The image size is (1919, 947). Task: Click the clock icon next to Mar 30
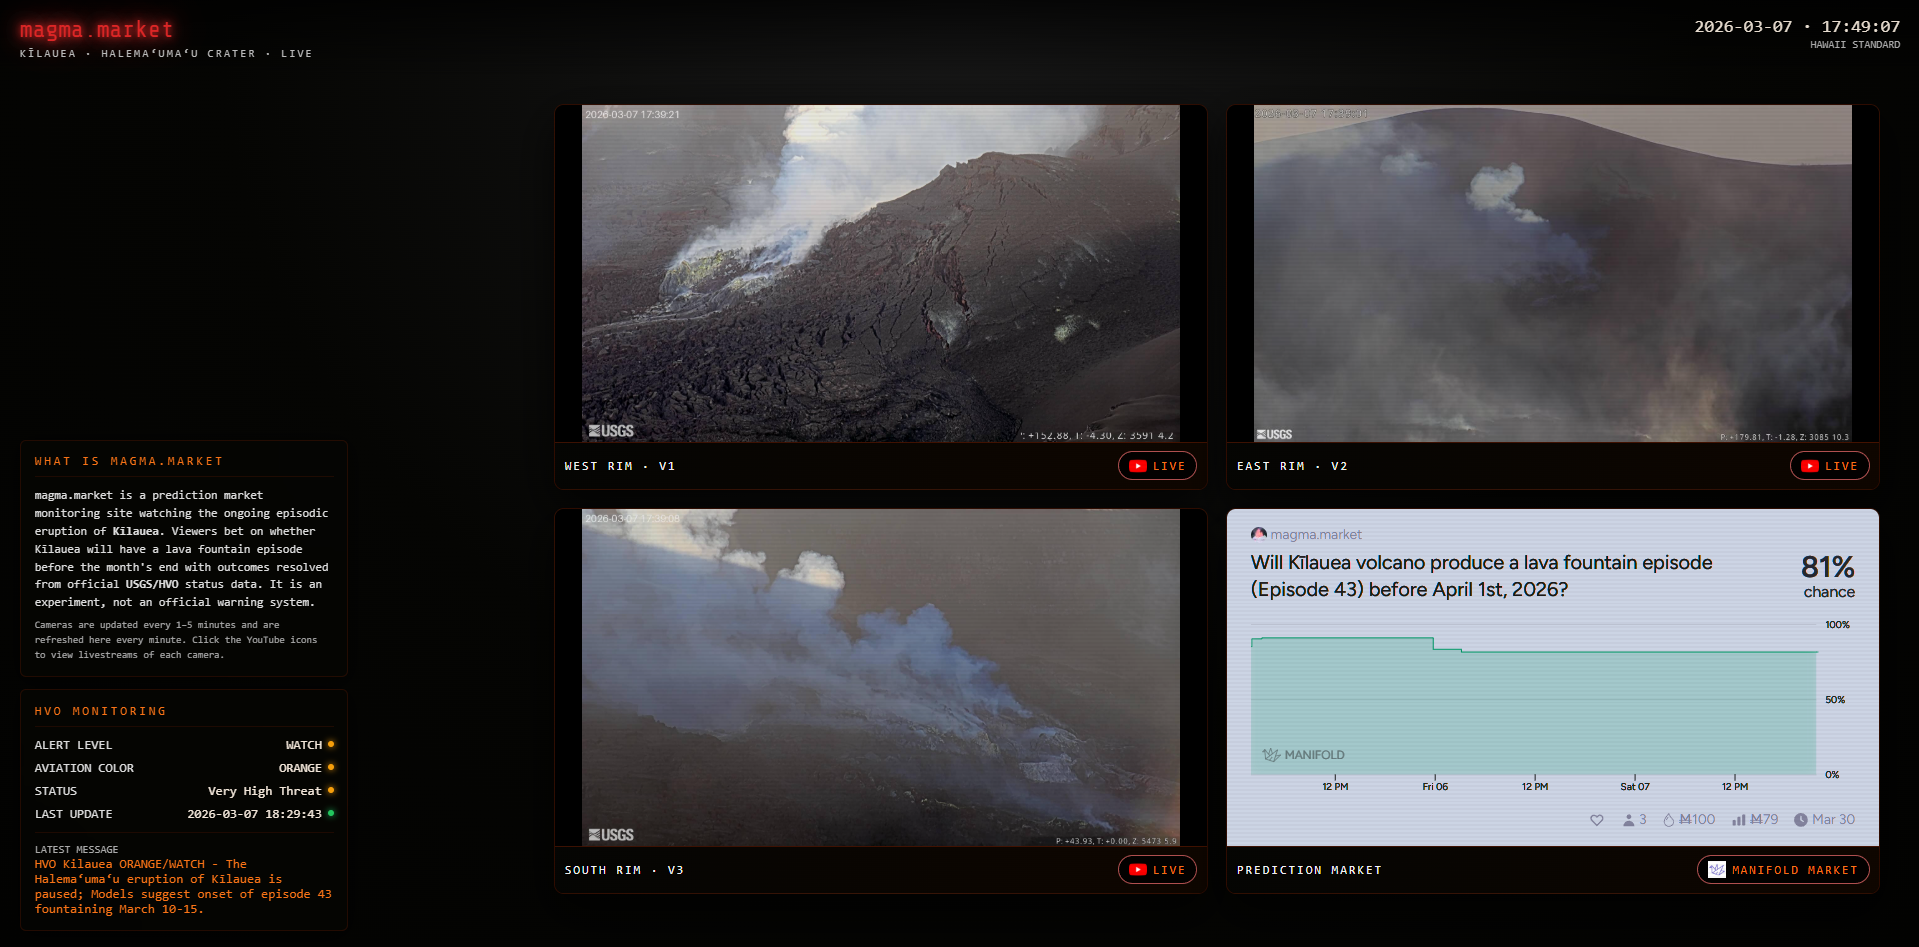click(x=1801, y=819)
